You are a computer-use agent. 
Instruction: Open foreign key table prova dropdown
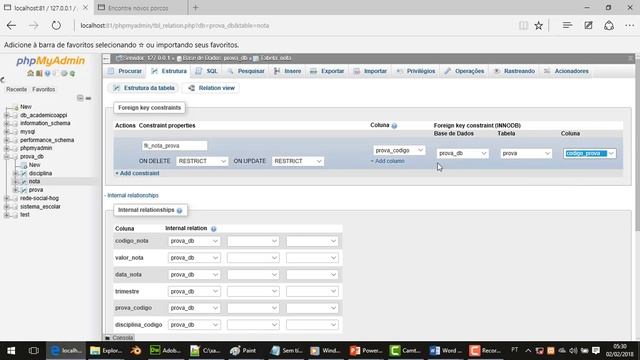pos(526,153)
